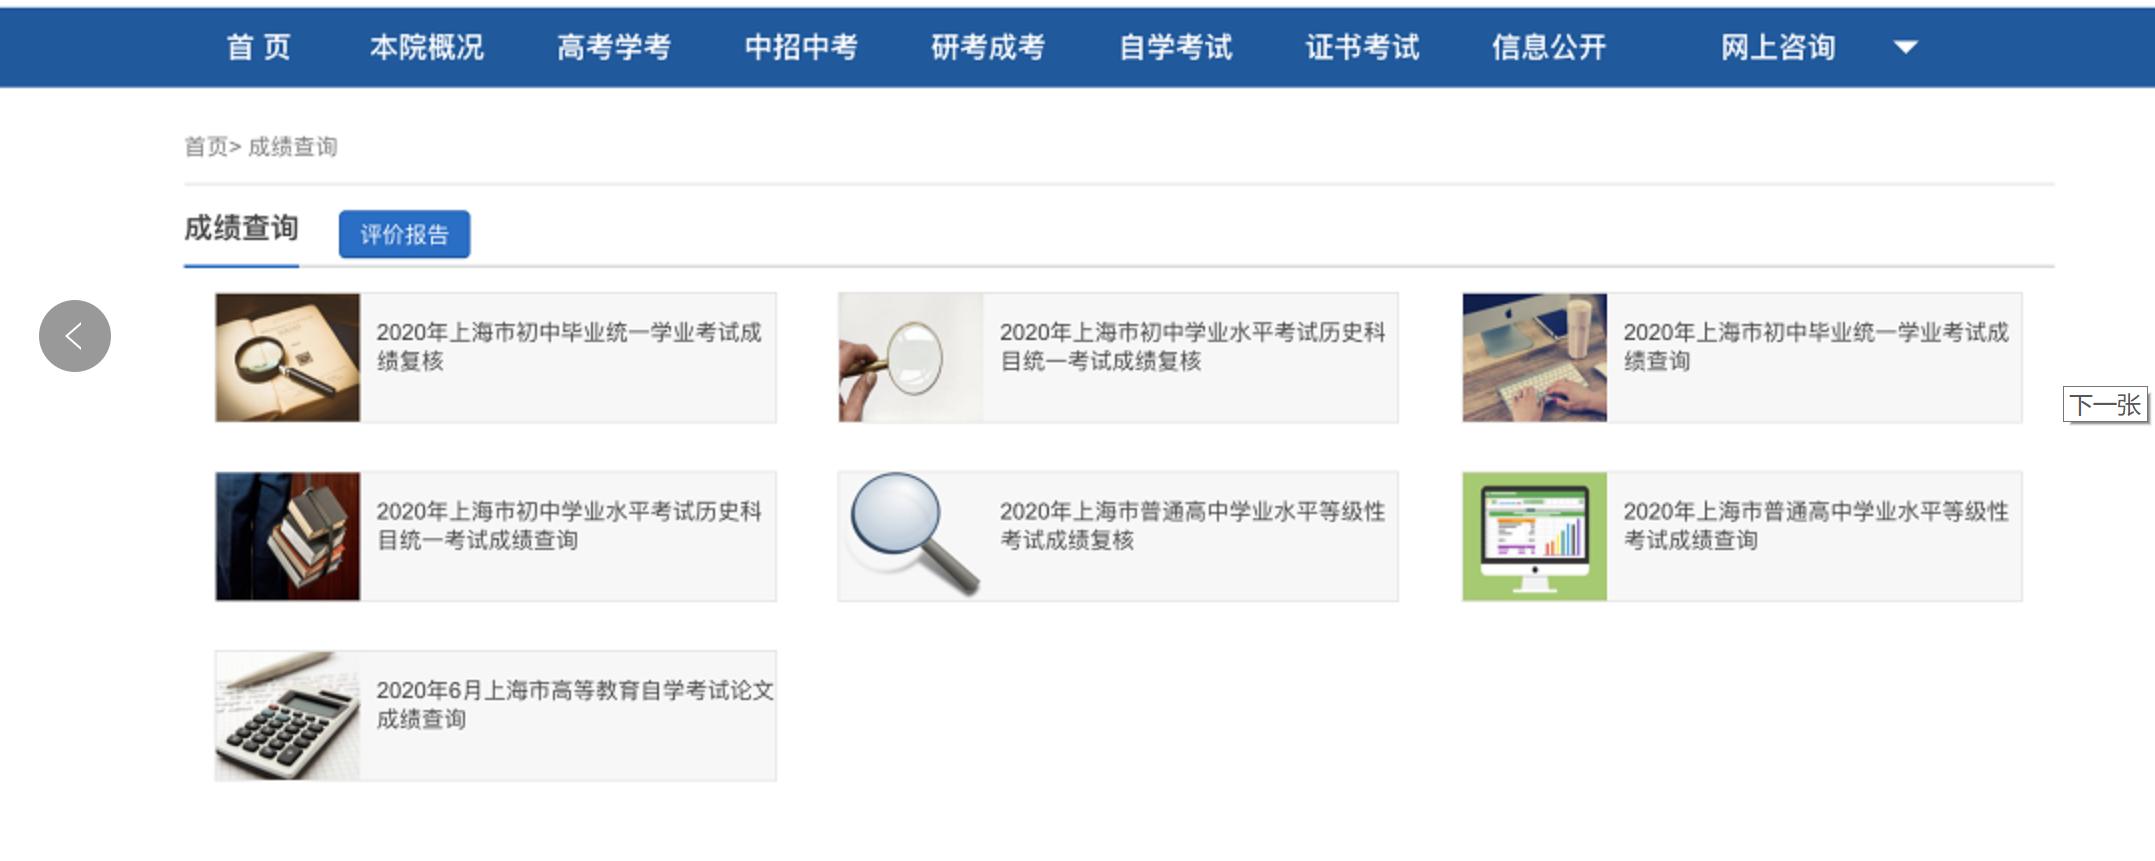Viewport: 2155px width, 861px height.
Task: Open the 网上咨询 navigation item
Action: (1778, 47)
